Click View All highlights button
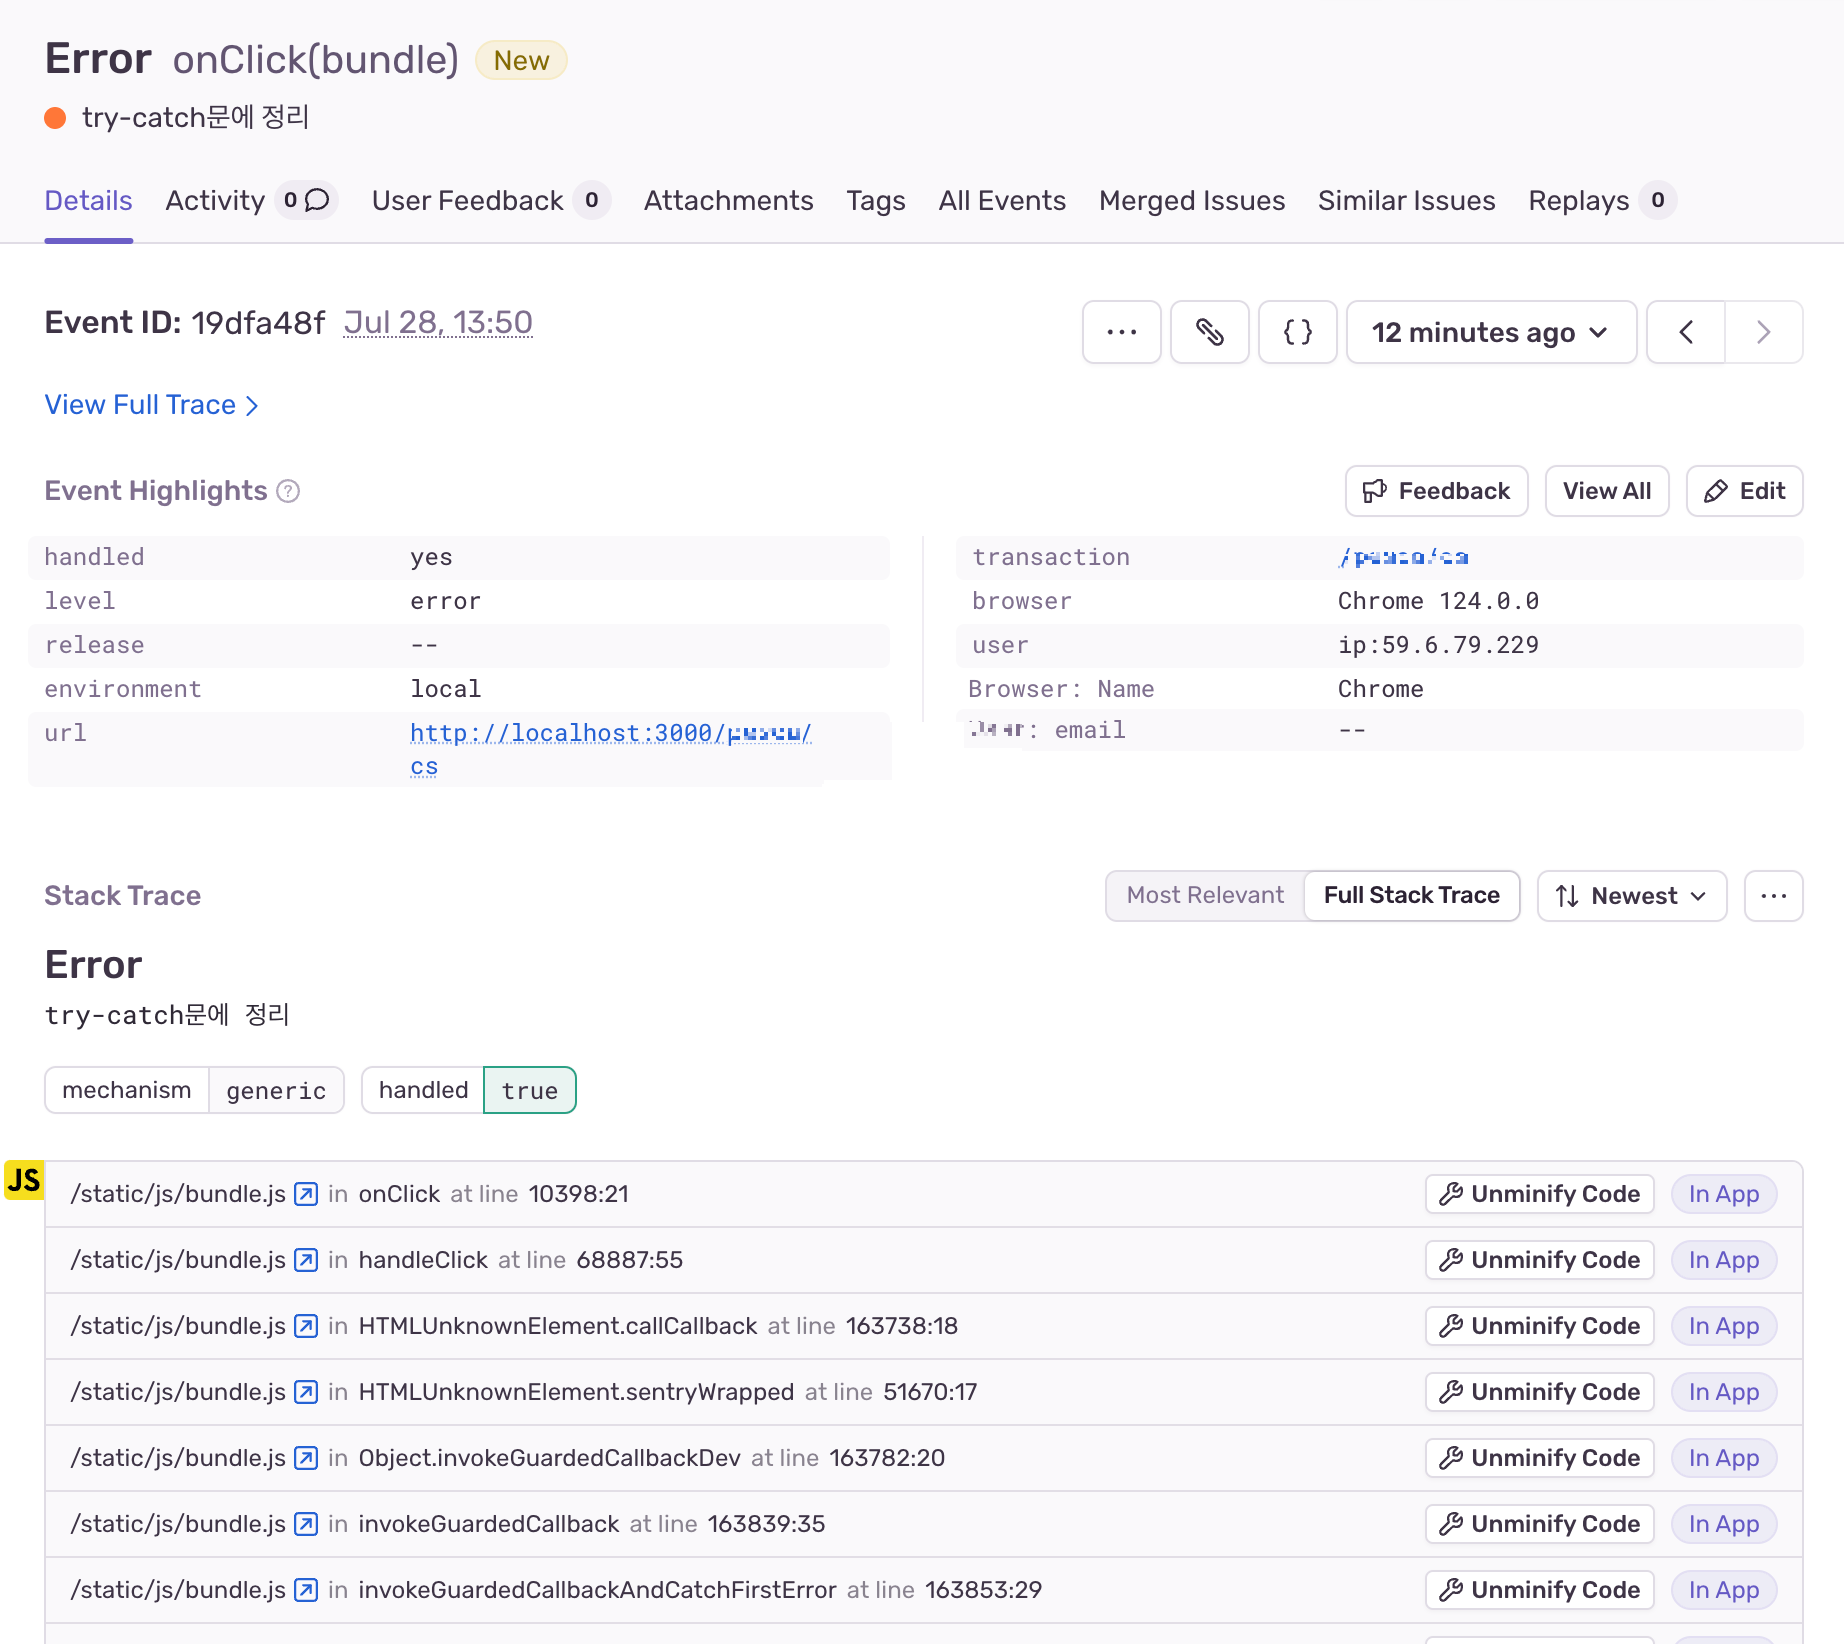 1606,491
